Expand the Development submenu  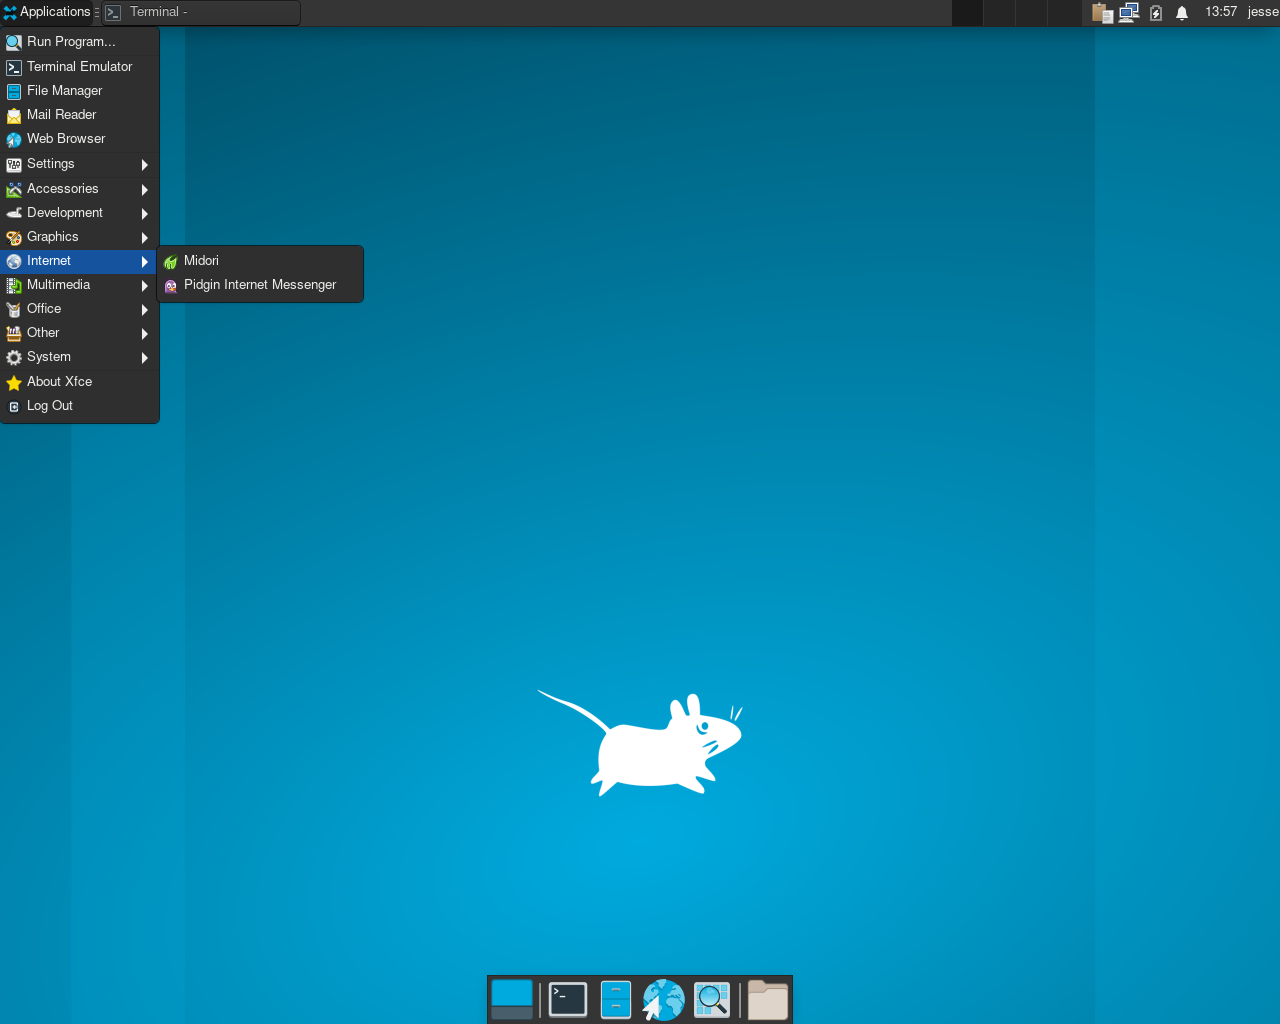tap(79, 213)
